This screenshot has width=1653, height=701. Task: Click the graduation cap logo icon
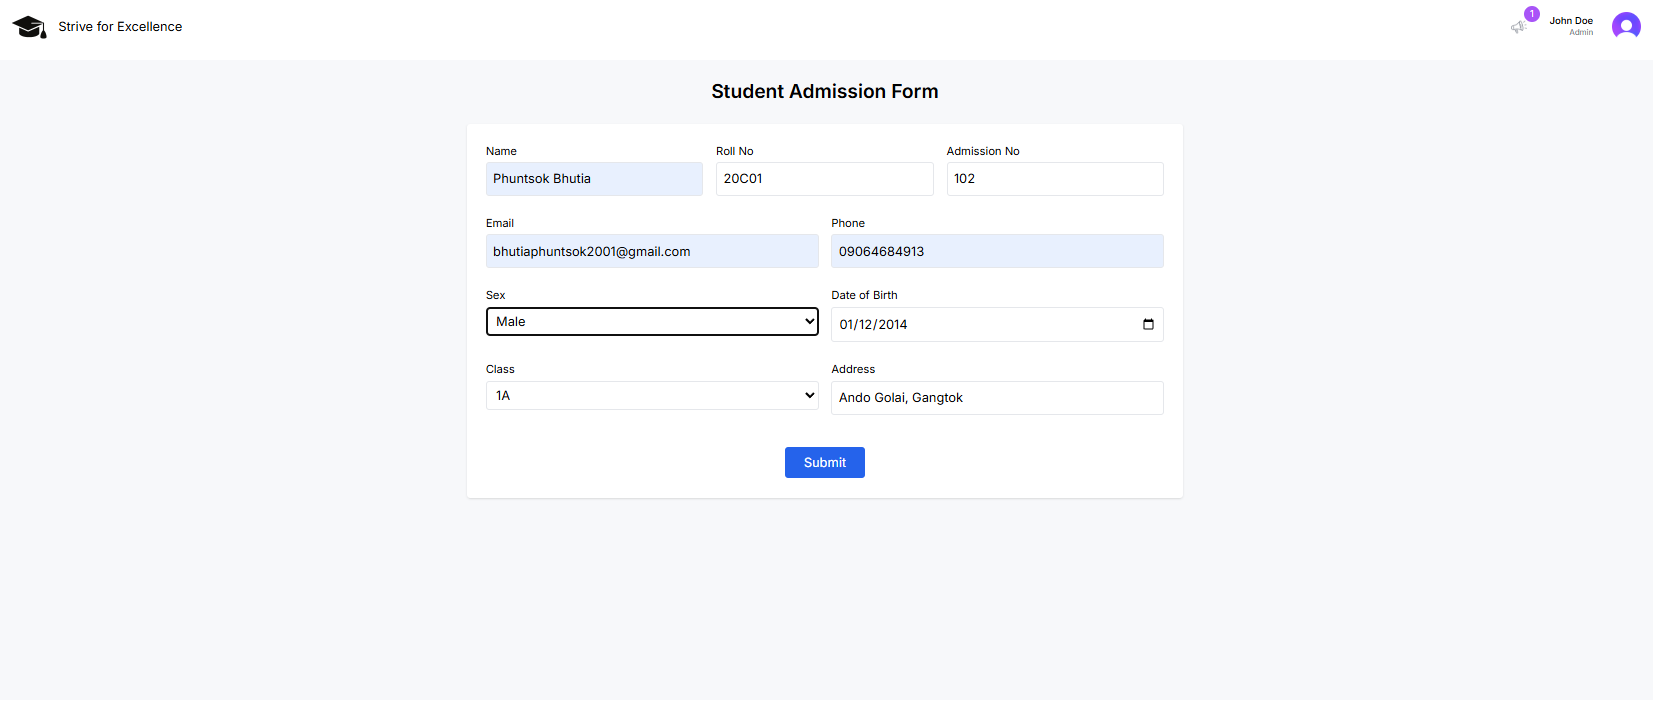[29, 27]
